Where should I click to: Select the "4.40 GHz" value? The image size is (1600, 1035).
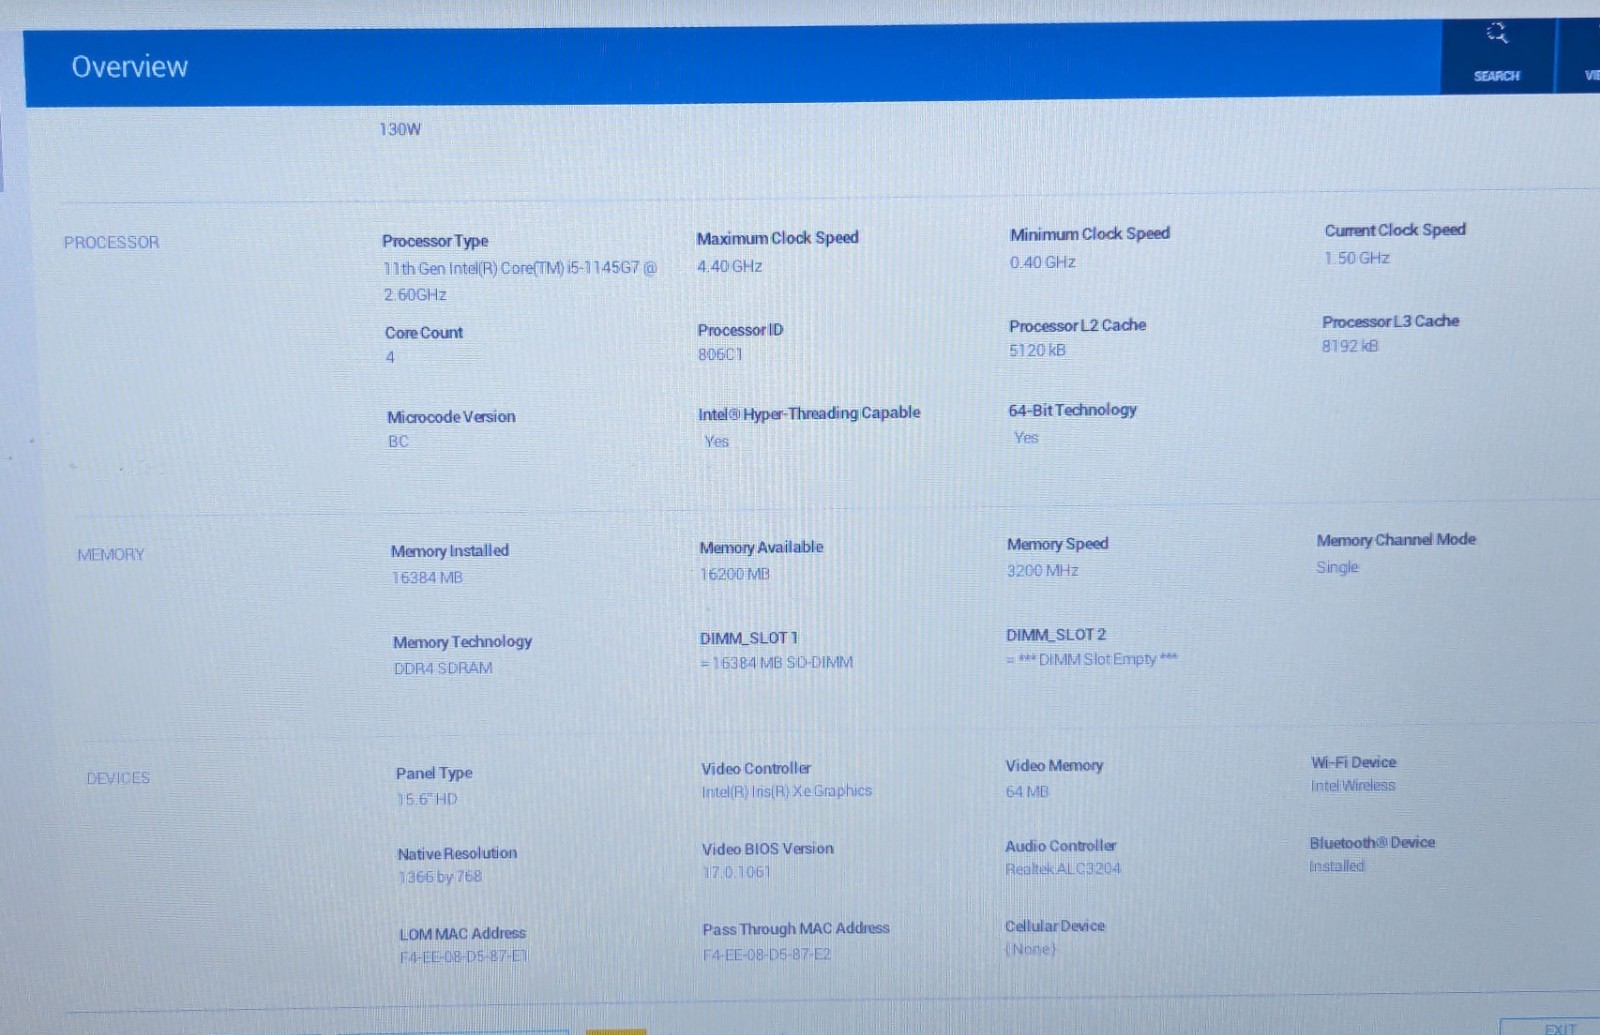click(x=729, y=266)
